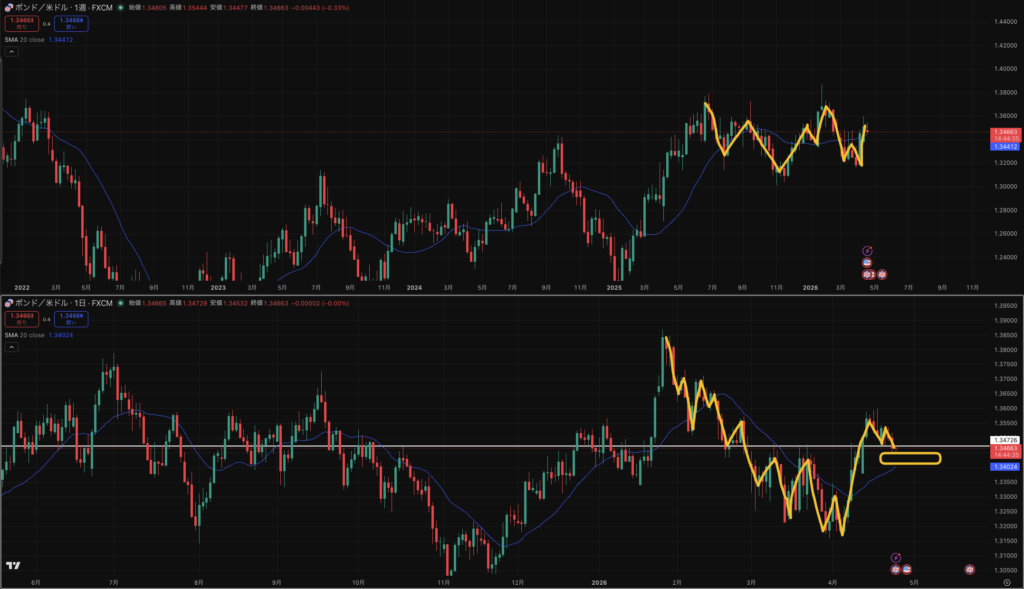Click the 1.34726 horizontal line price label
This screenshot has height=589, width=1024.
1003,440
